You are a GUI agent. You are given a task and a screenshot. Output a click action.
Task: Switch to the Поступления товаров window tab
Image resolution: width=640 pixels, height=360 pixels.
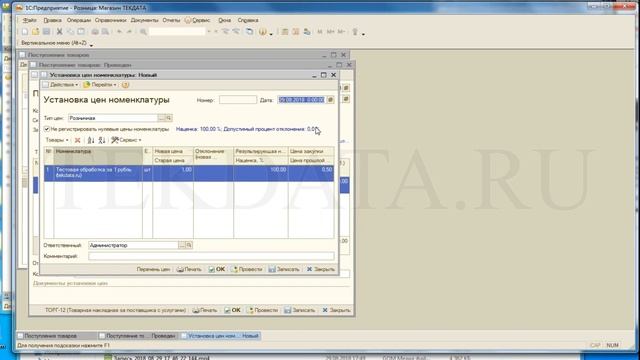point(55,336)
